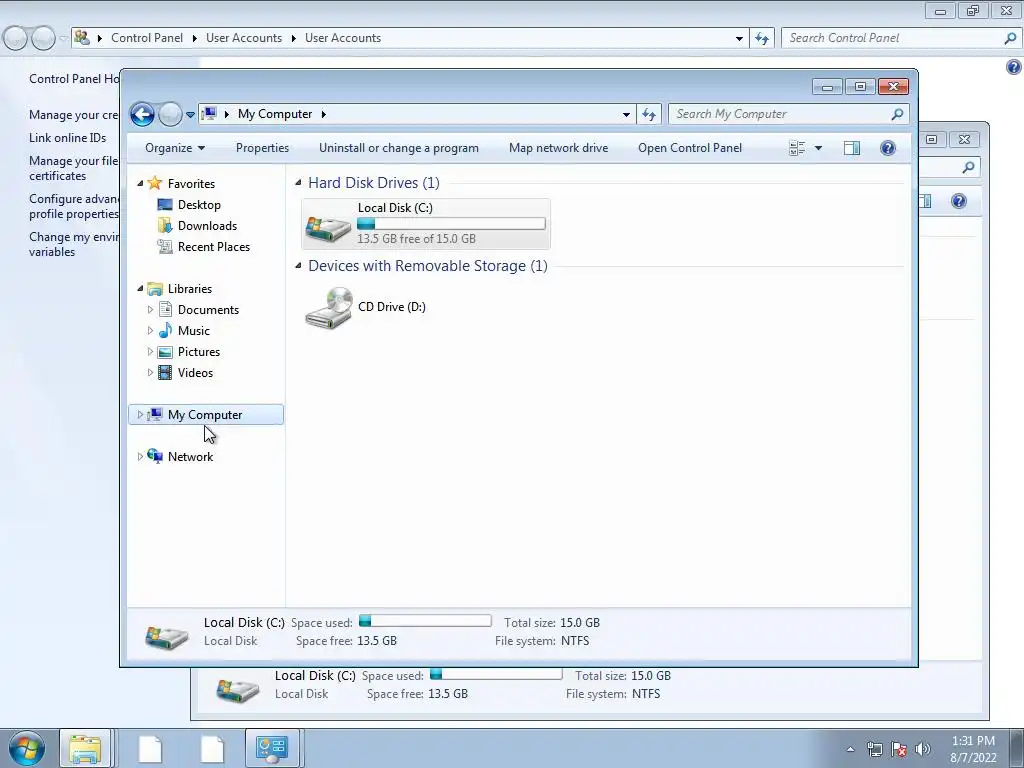1024x768 pixels.
Task: Open the Organize menu
Action: coord(175,148)
